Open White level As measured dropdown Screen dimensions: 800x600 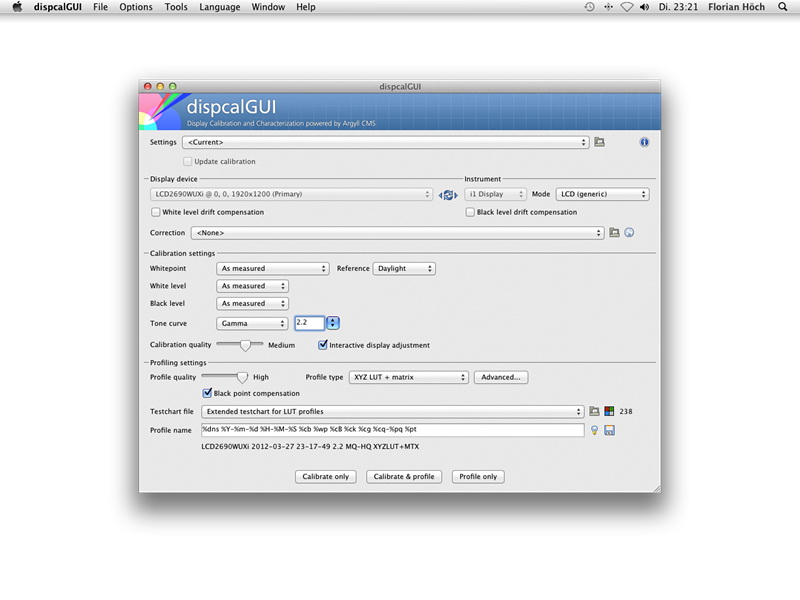click(x=252, y=286)
